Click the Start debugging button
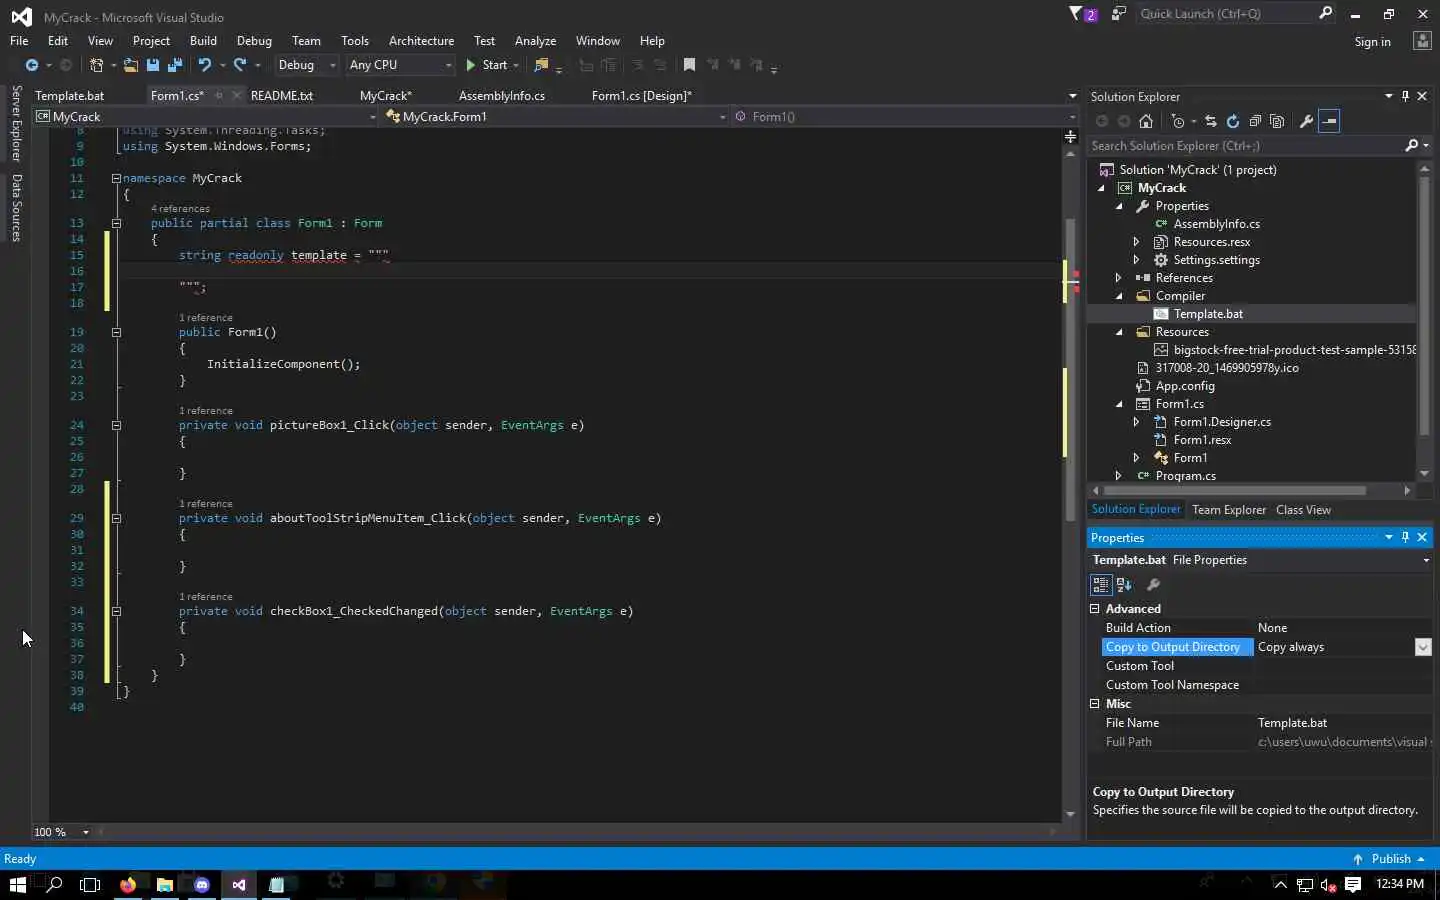Image resolution: width=1440 pixels, height=900 pixels. (x=486, y=65)
